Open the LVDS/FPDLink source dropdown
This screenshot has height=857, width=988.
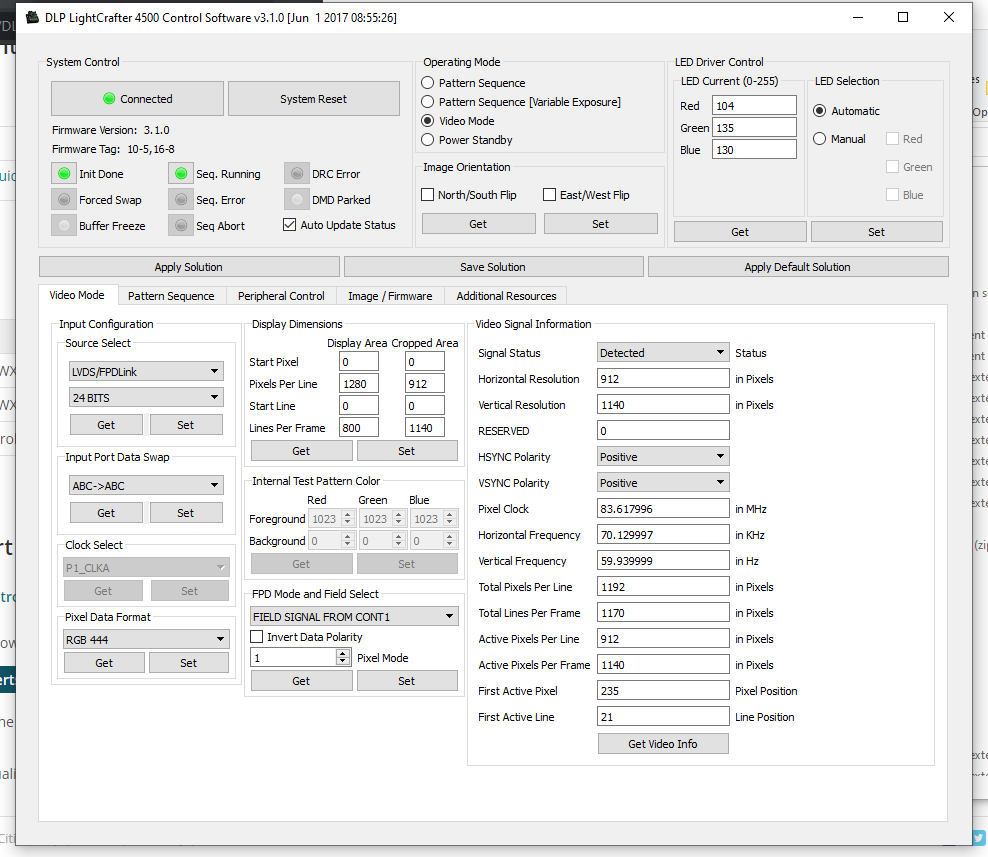pos(146,371)
